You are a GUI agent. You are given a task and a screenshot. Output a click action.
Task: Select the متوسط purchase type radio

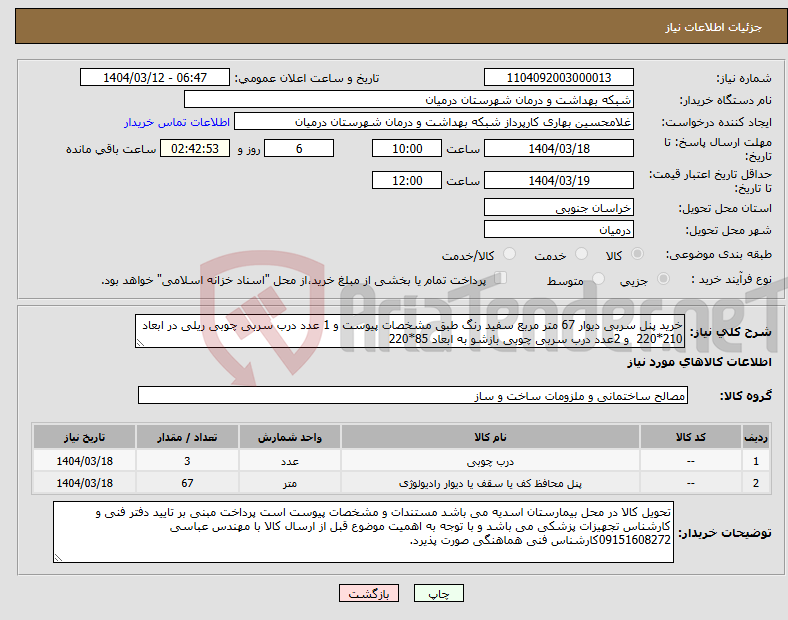click(x=598, y=278)
